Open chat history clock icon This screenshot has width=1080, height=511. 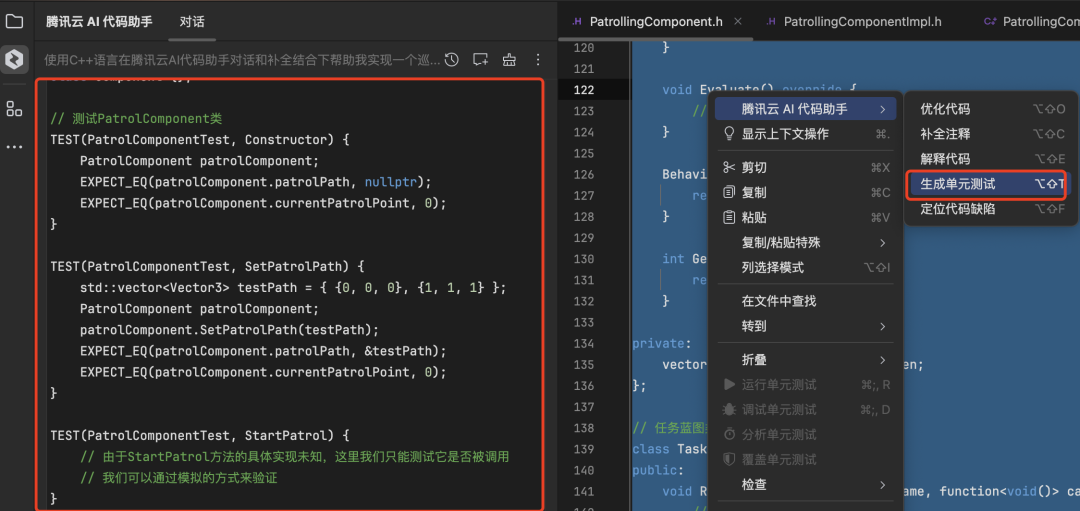pyautogui.click(x=451, y=60)
